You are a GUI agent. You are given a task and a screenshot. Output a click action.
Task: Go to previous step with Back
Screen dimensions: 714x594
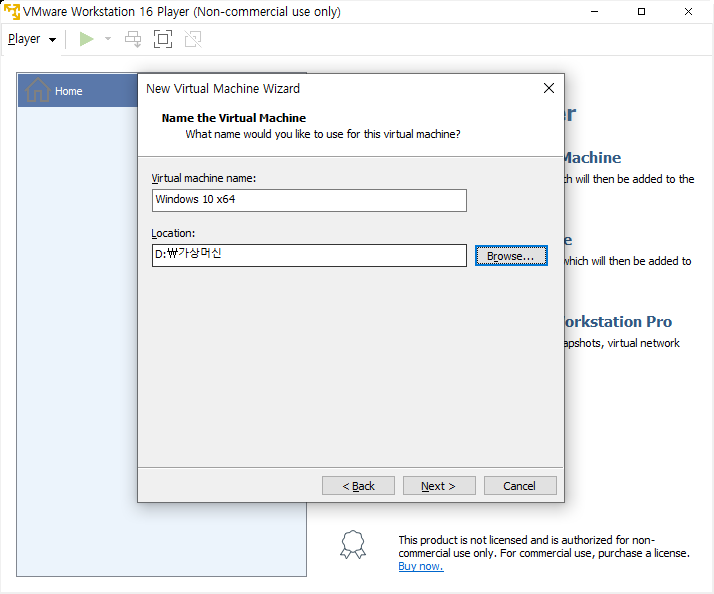tap(358, 486)
